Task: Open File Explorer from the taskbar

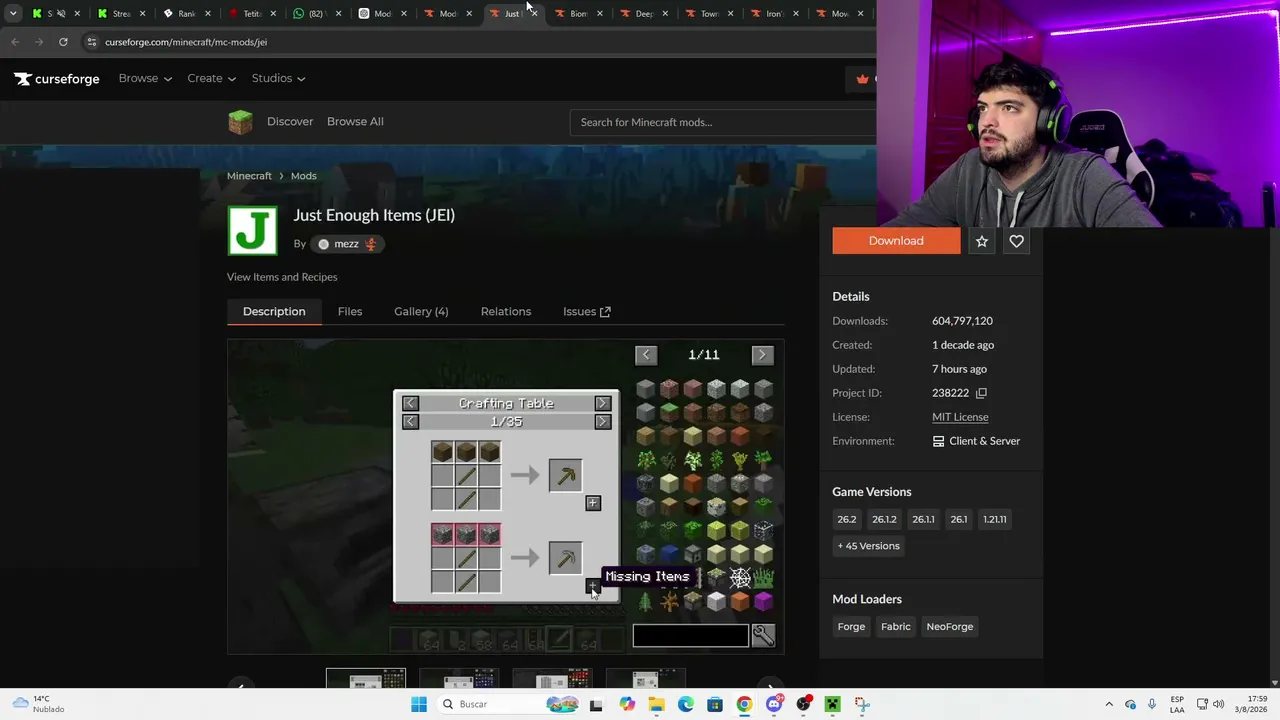Action: tap(656, 705)
